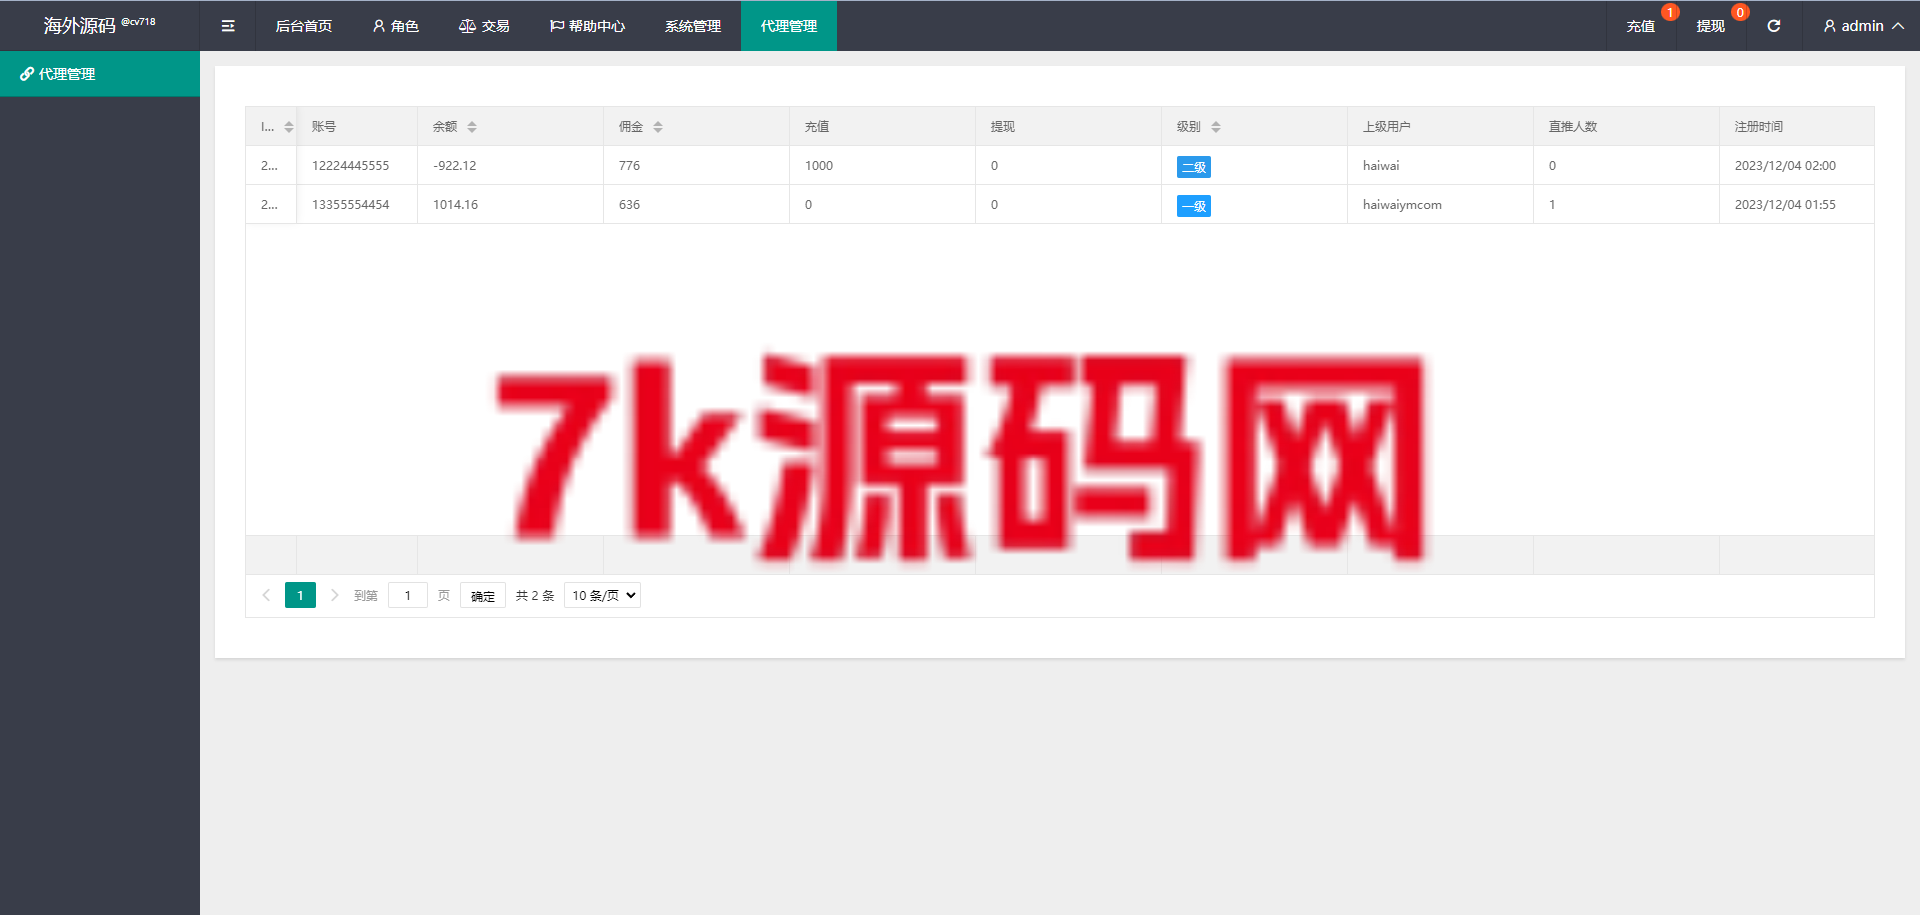Screen dimensions: 1920x915
Task: Go to next page arrow in pagination
Action: point(334,595)
